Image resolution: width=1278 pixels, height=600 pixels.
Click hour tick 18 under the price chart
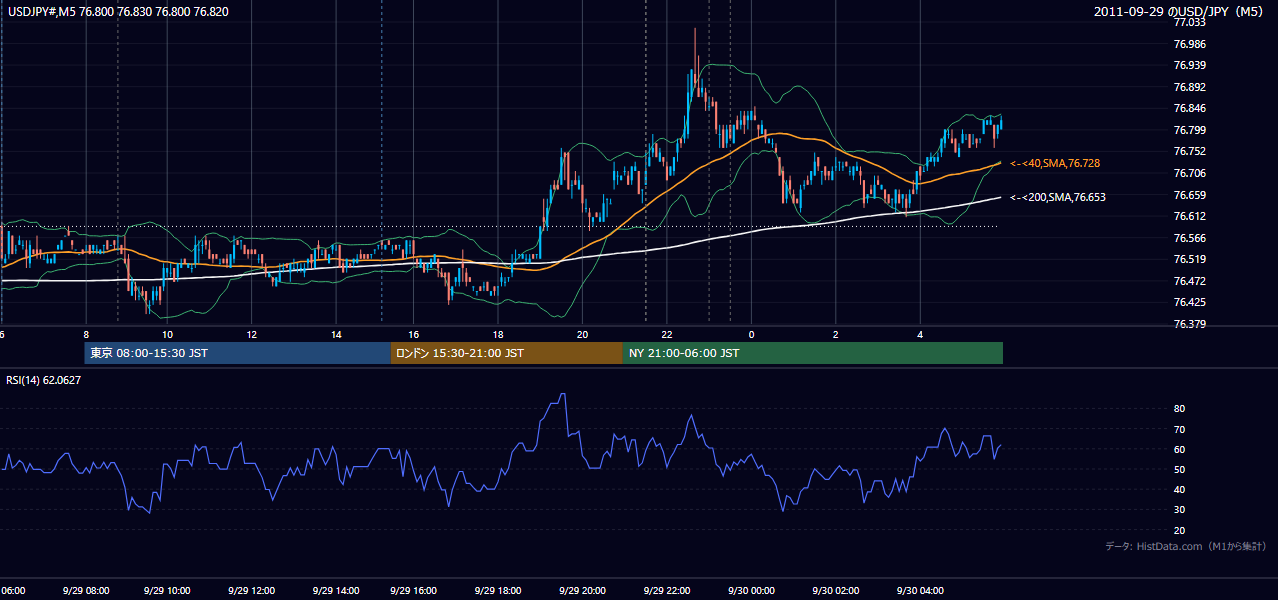click(x=497, y=334)
